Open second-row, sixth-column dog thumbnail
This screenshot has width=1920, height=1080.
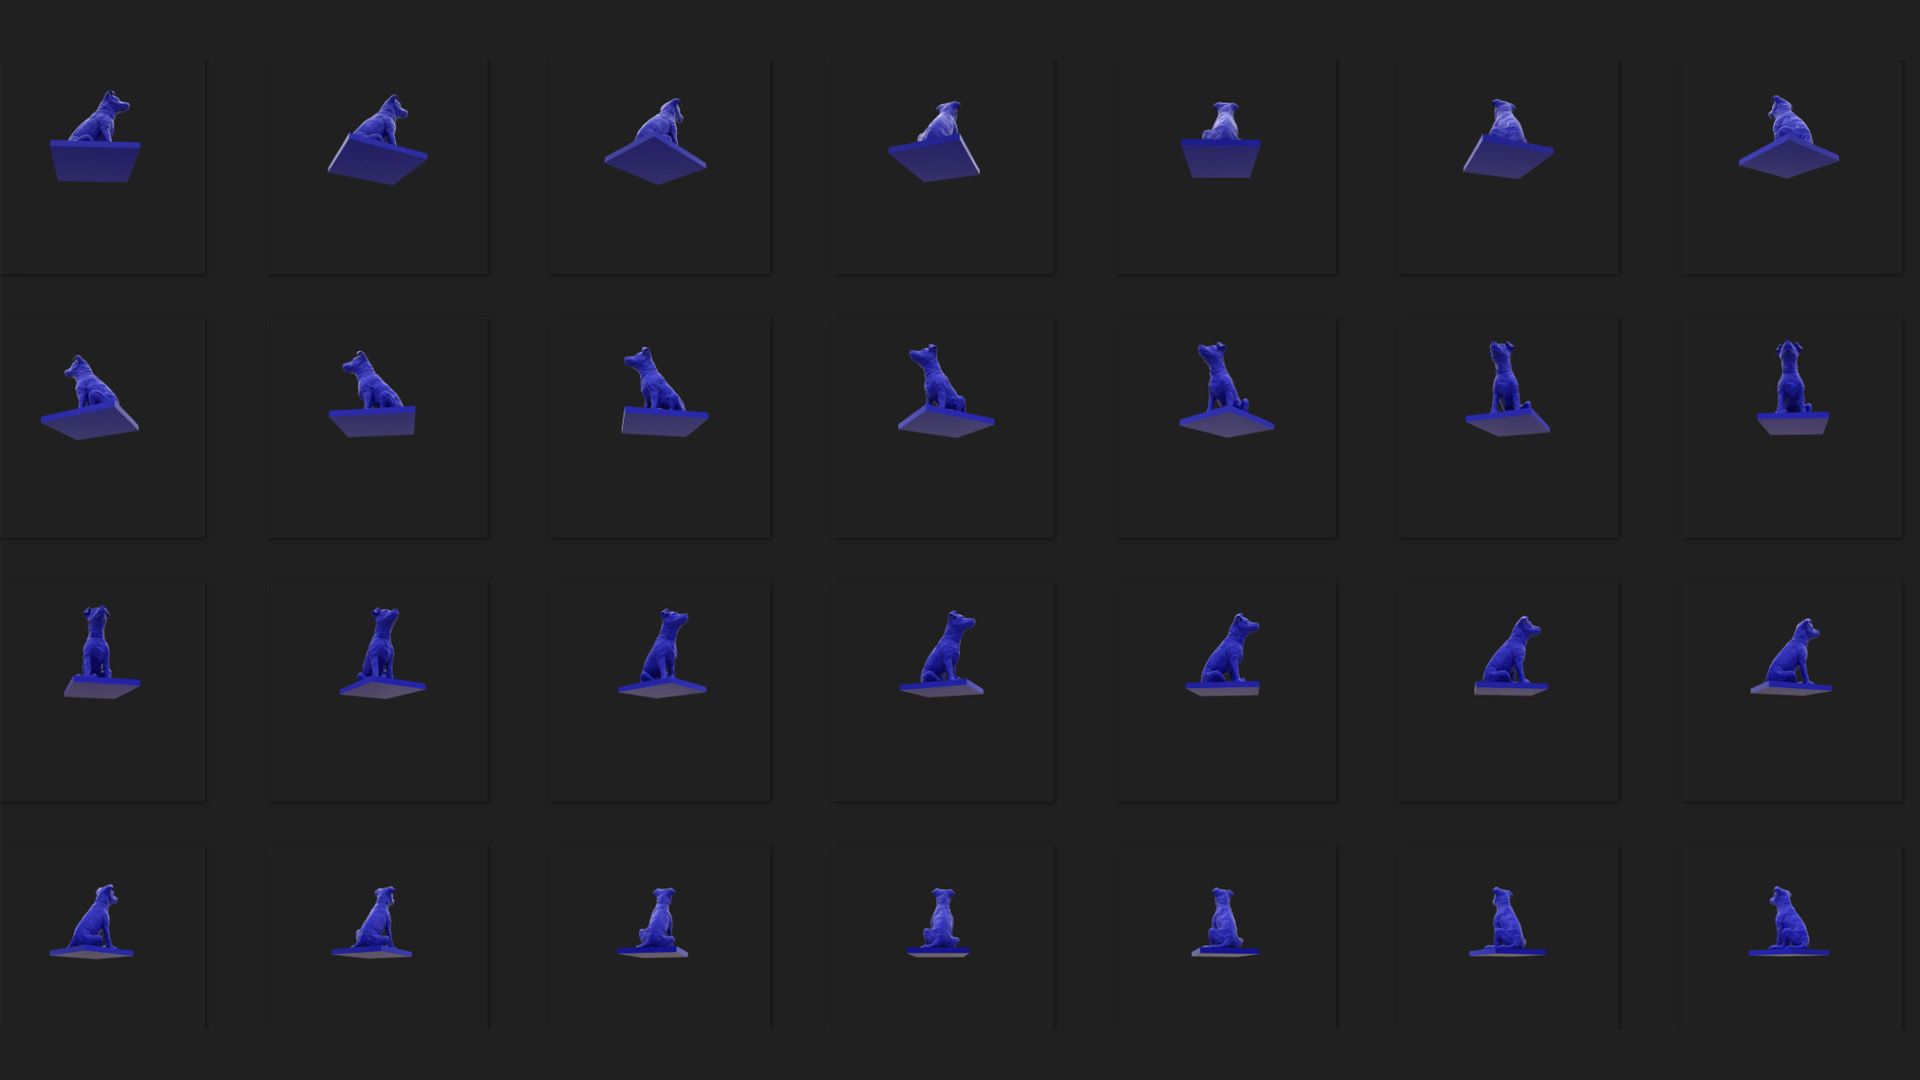(1509, 428)
